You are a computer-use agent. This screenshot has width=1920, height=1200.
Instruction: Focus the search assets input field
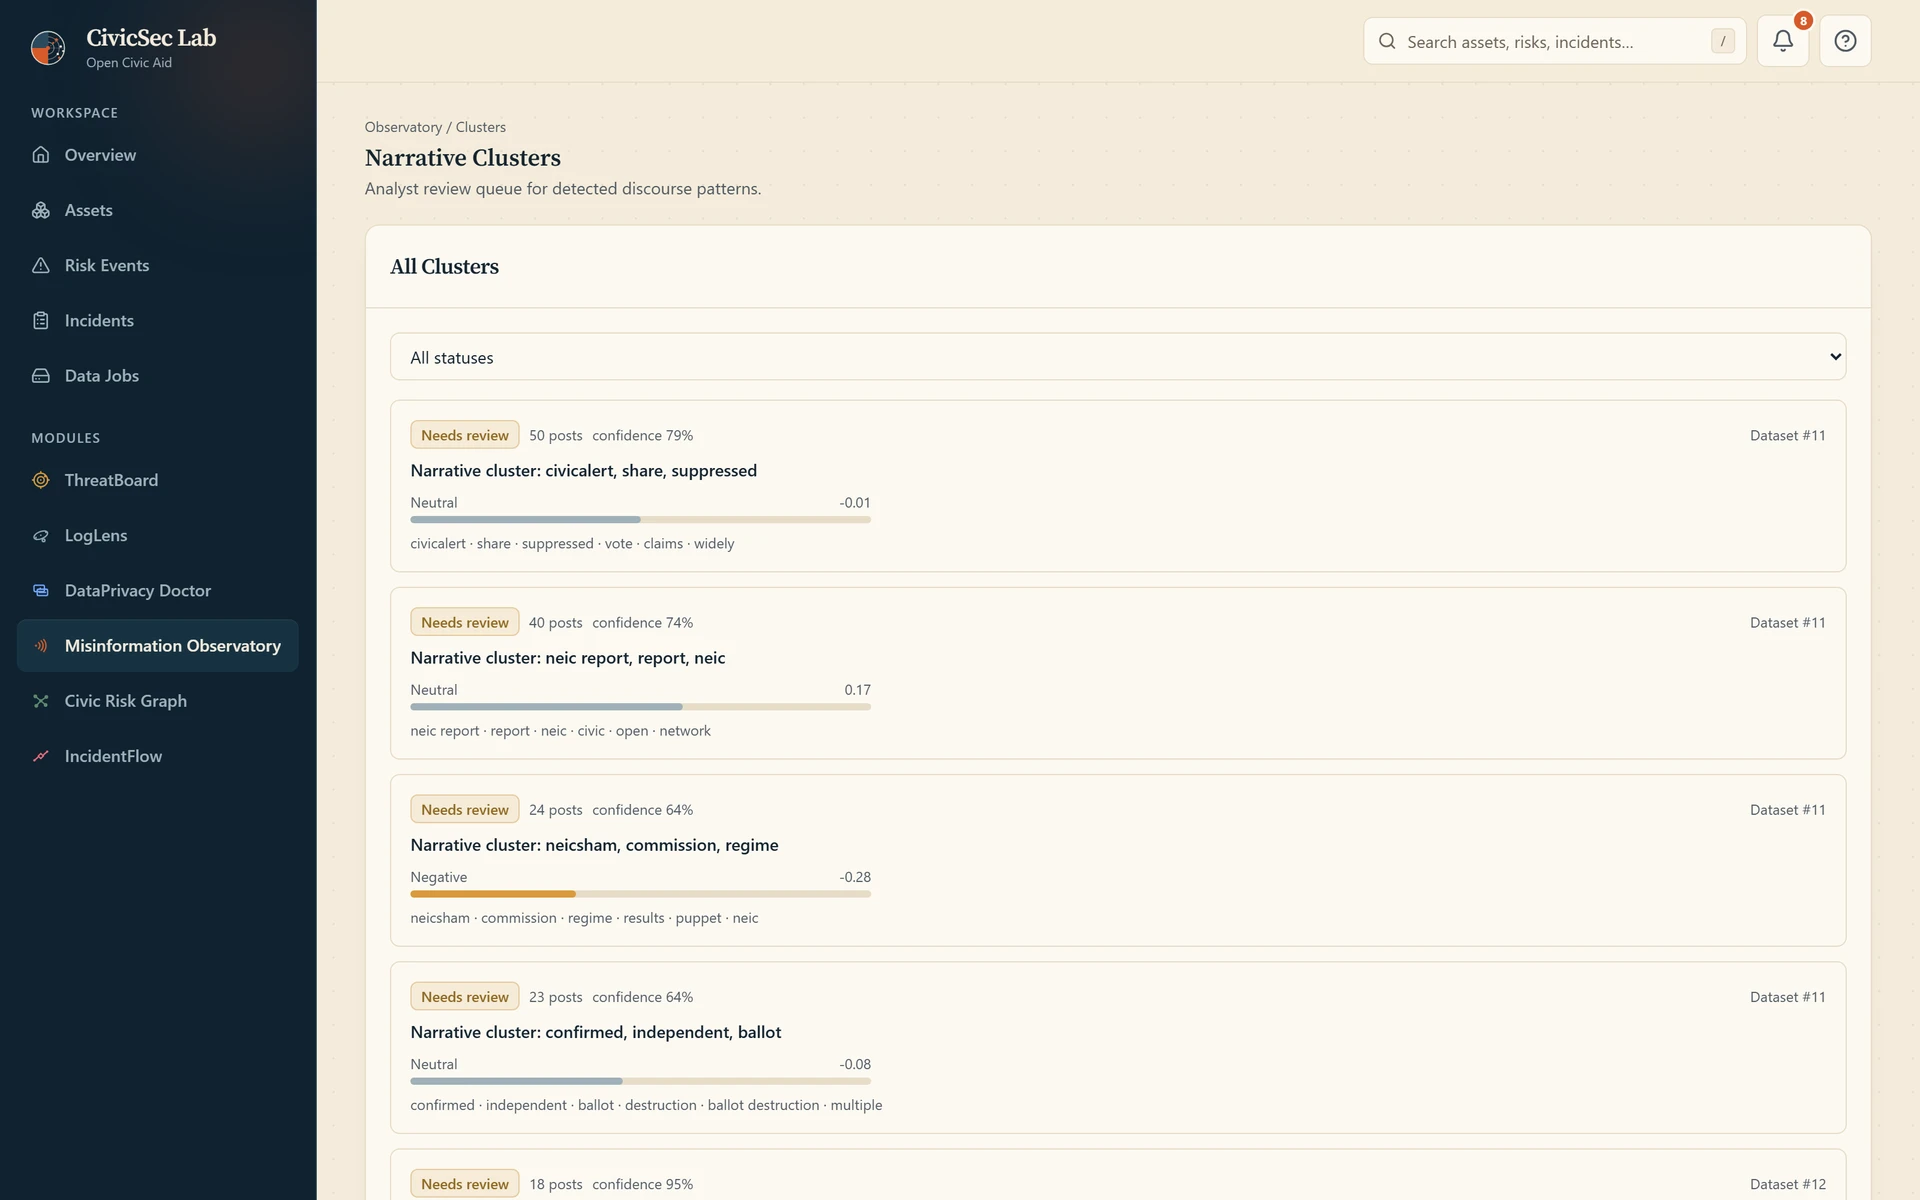[x=1554, y=41]
